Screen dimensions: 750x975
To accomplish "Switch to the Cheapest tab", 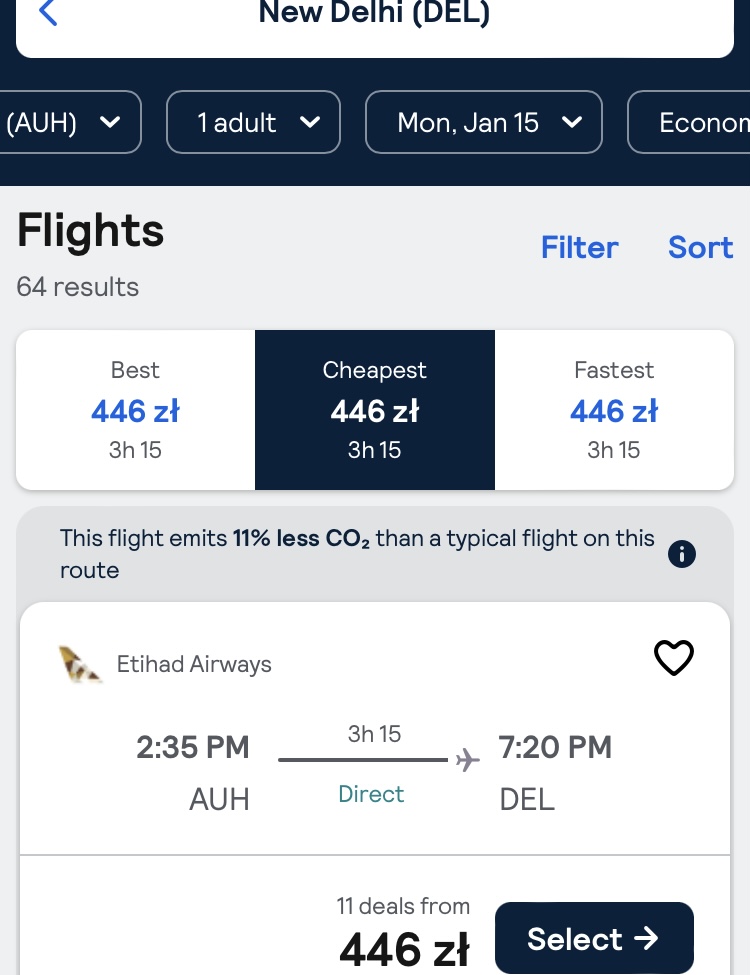I will [x=375, y=410].
